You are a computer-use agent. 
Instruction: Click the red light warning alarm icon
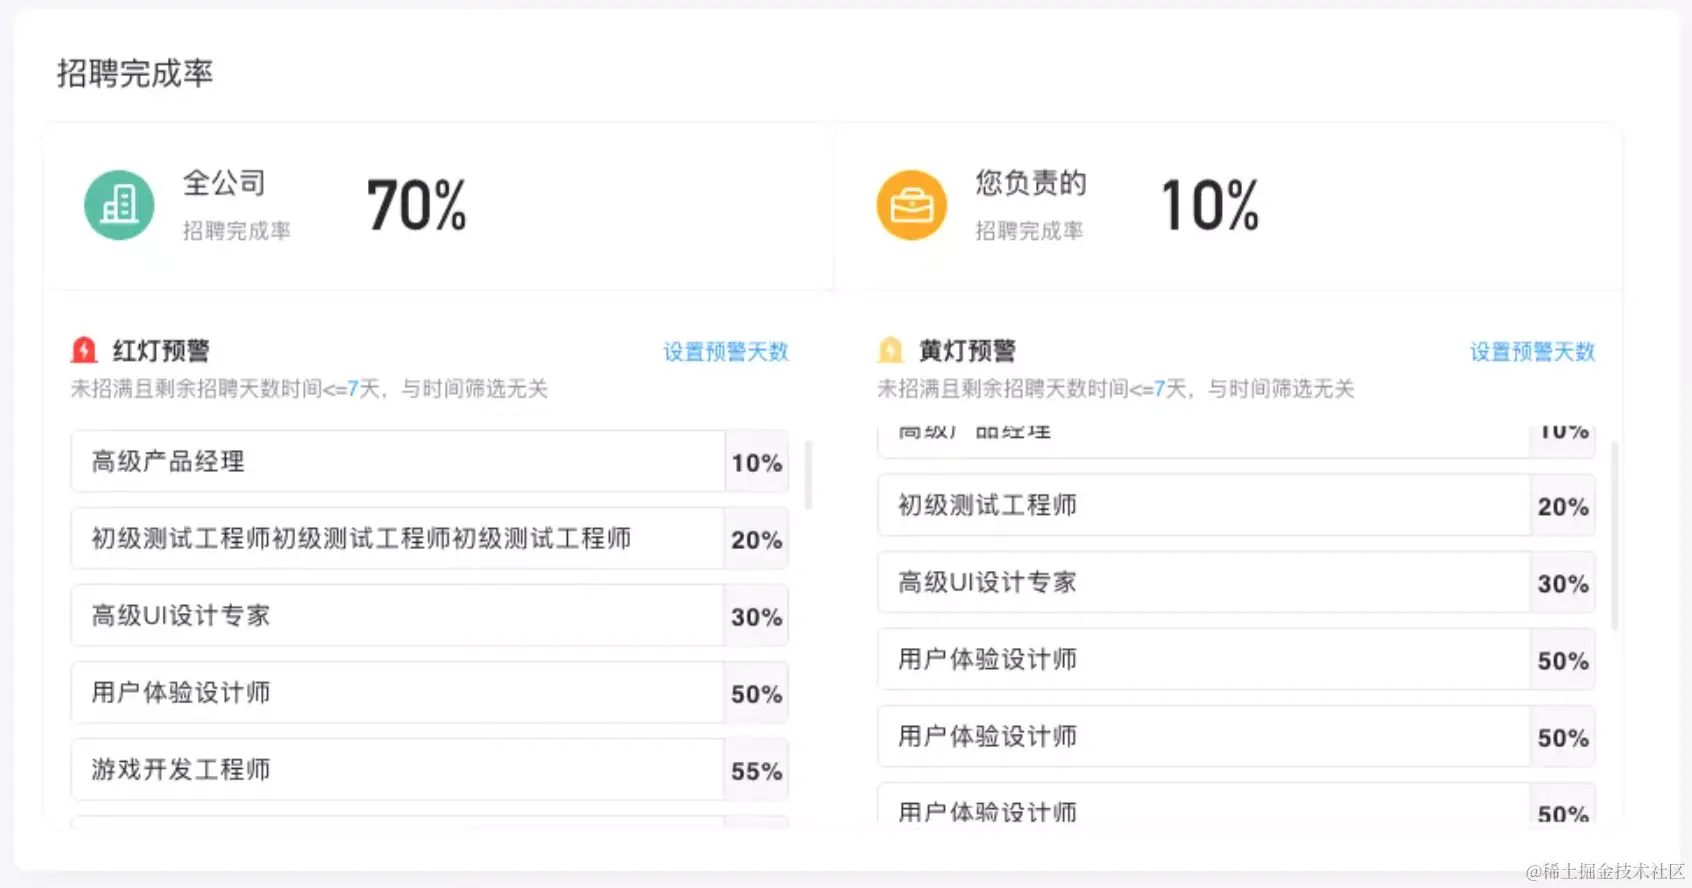pos(84,350)
